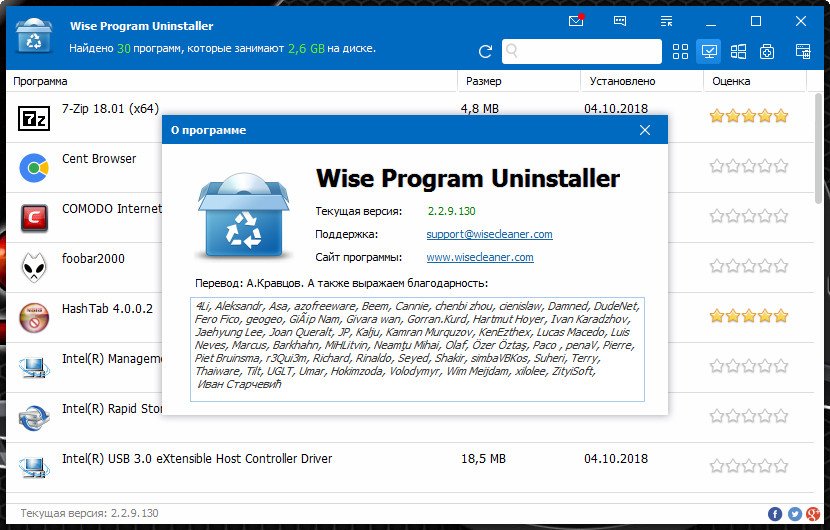
Task: Open www.wisecleaner.com website link
Action: [480, 257]
